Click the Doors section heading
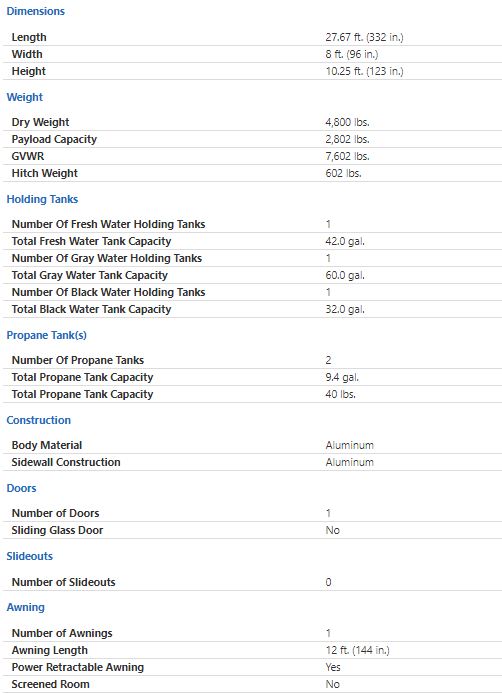 tap(21, 488)
